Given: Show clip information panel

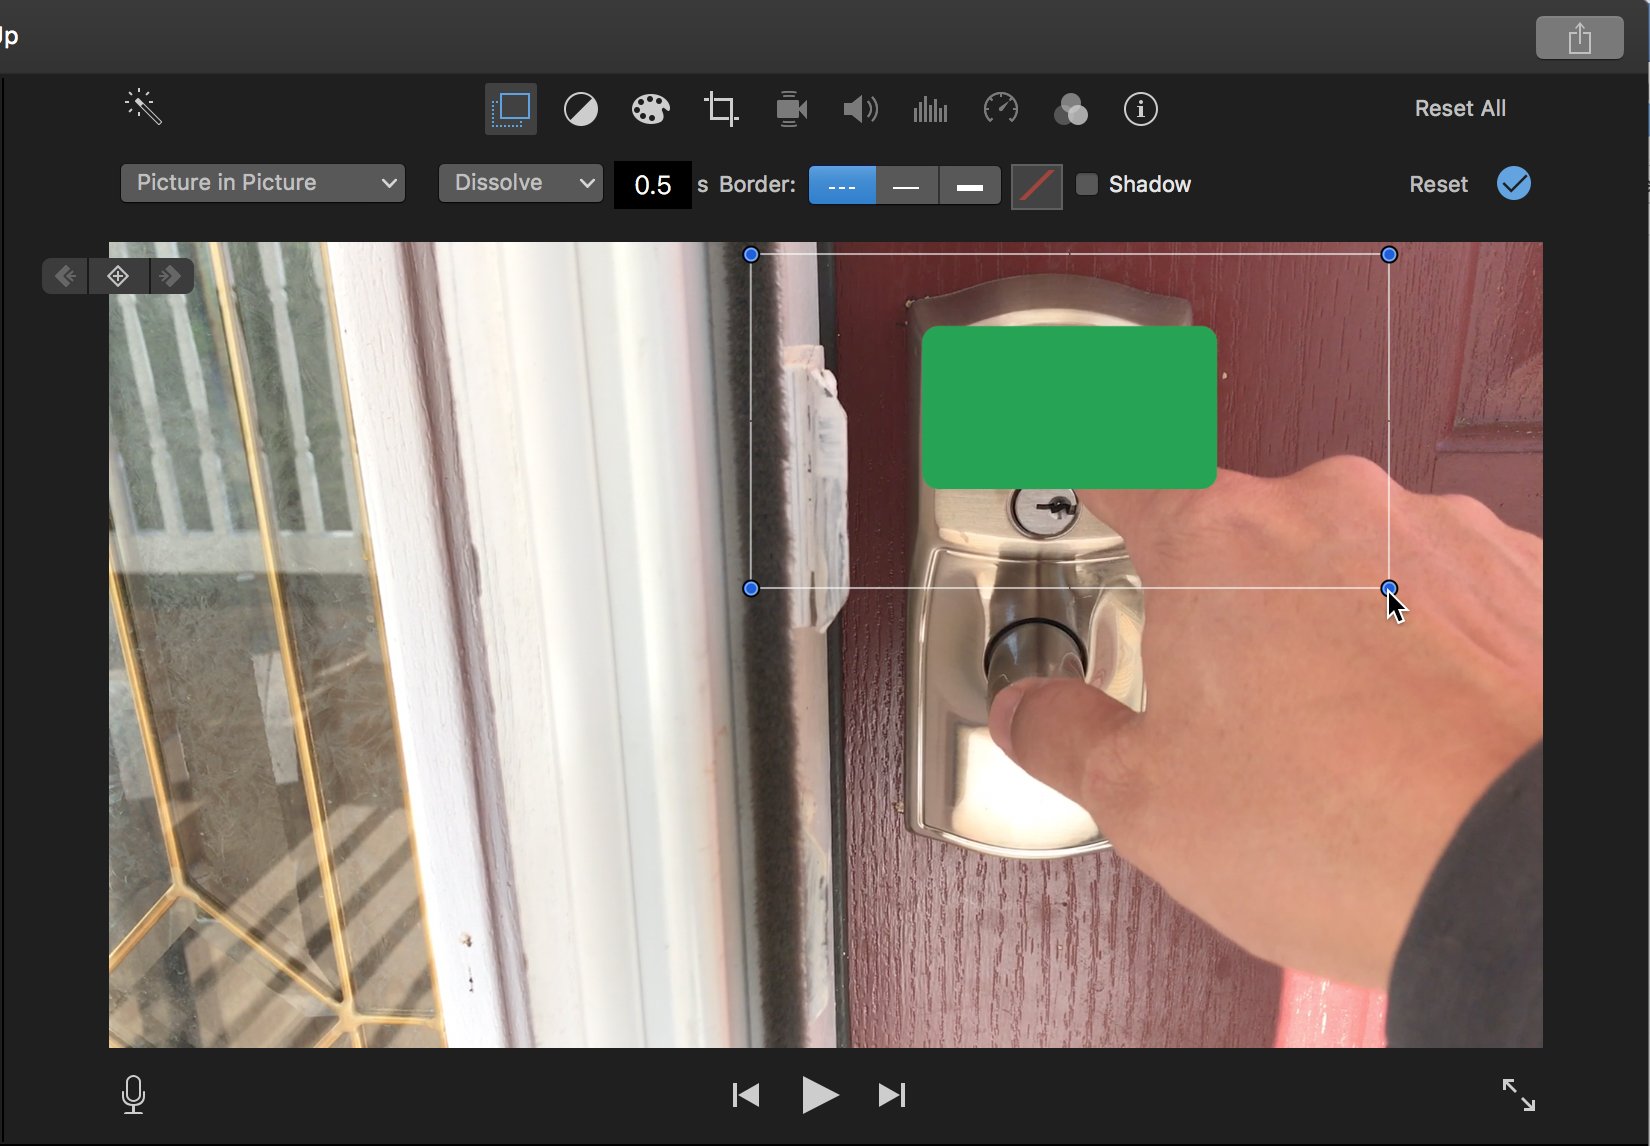Looking at the screenshot, I should (x=1140, y=109).
